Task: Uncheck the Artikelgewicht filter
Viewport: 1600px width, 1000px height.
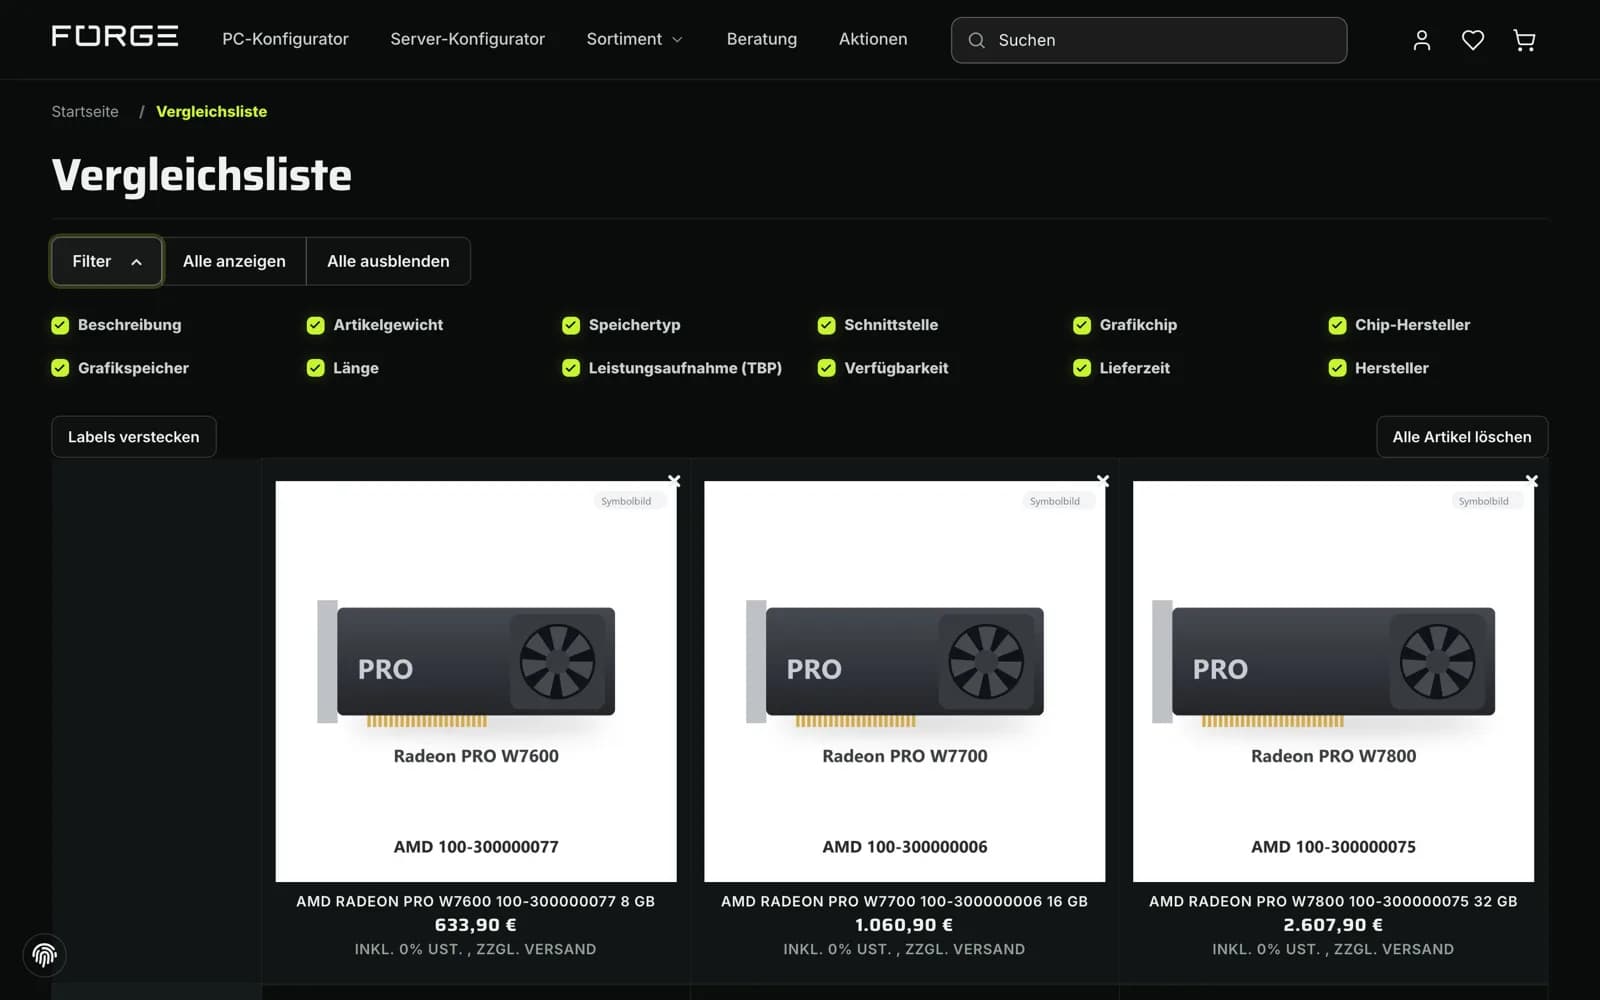Action: tap(315, 325)
